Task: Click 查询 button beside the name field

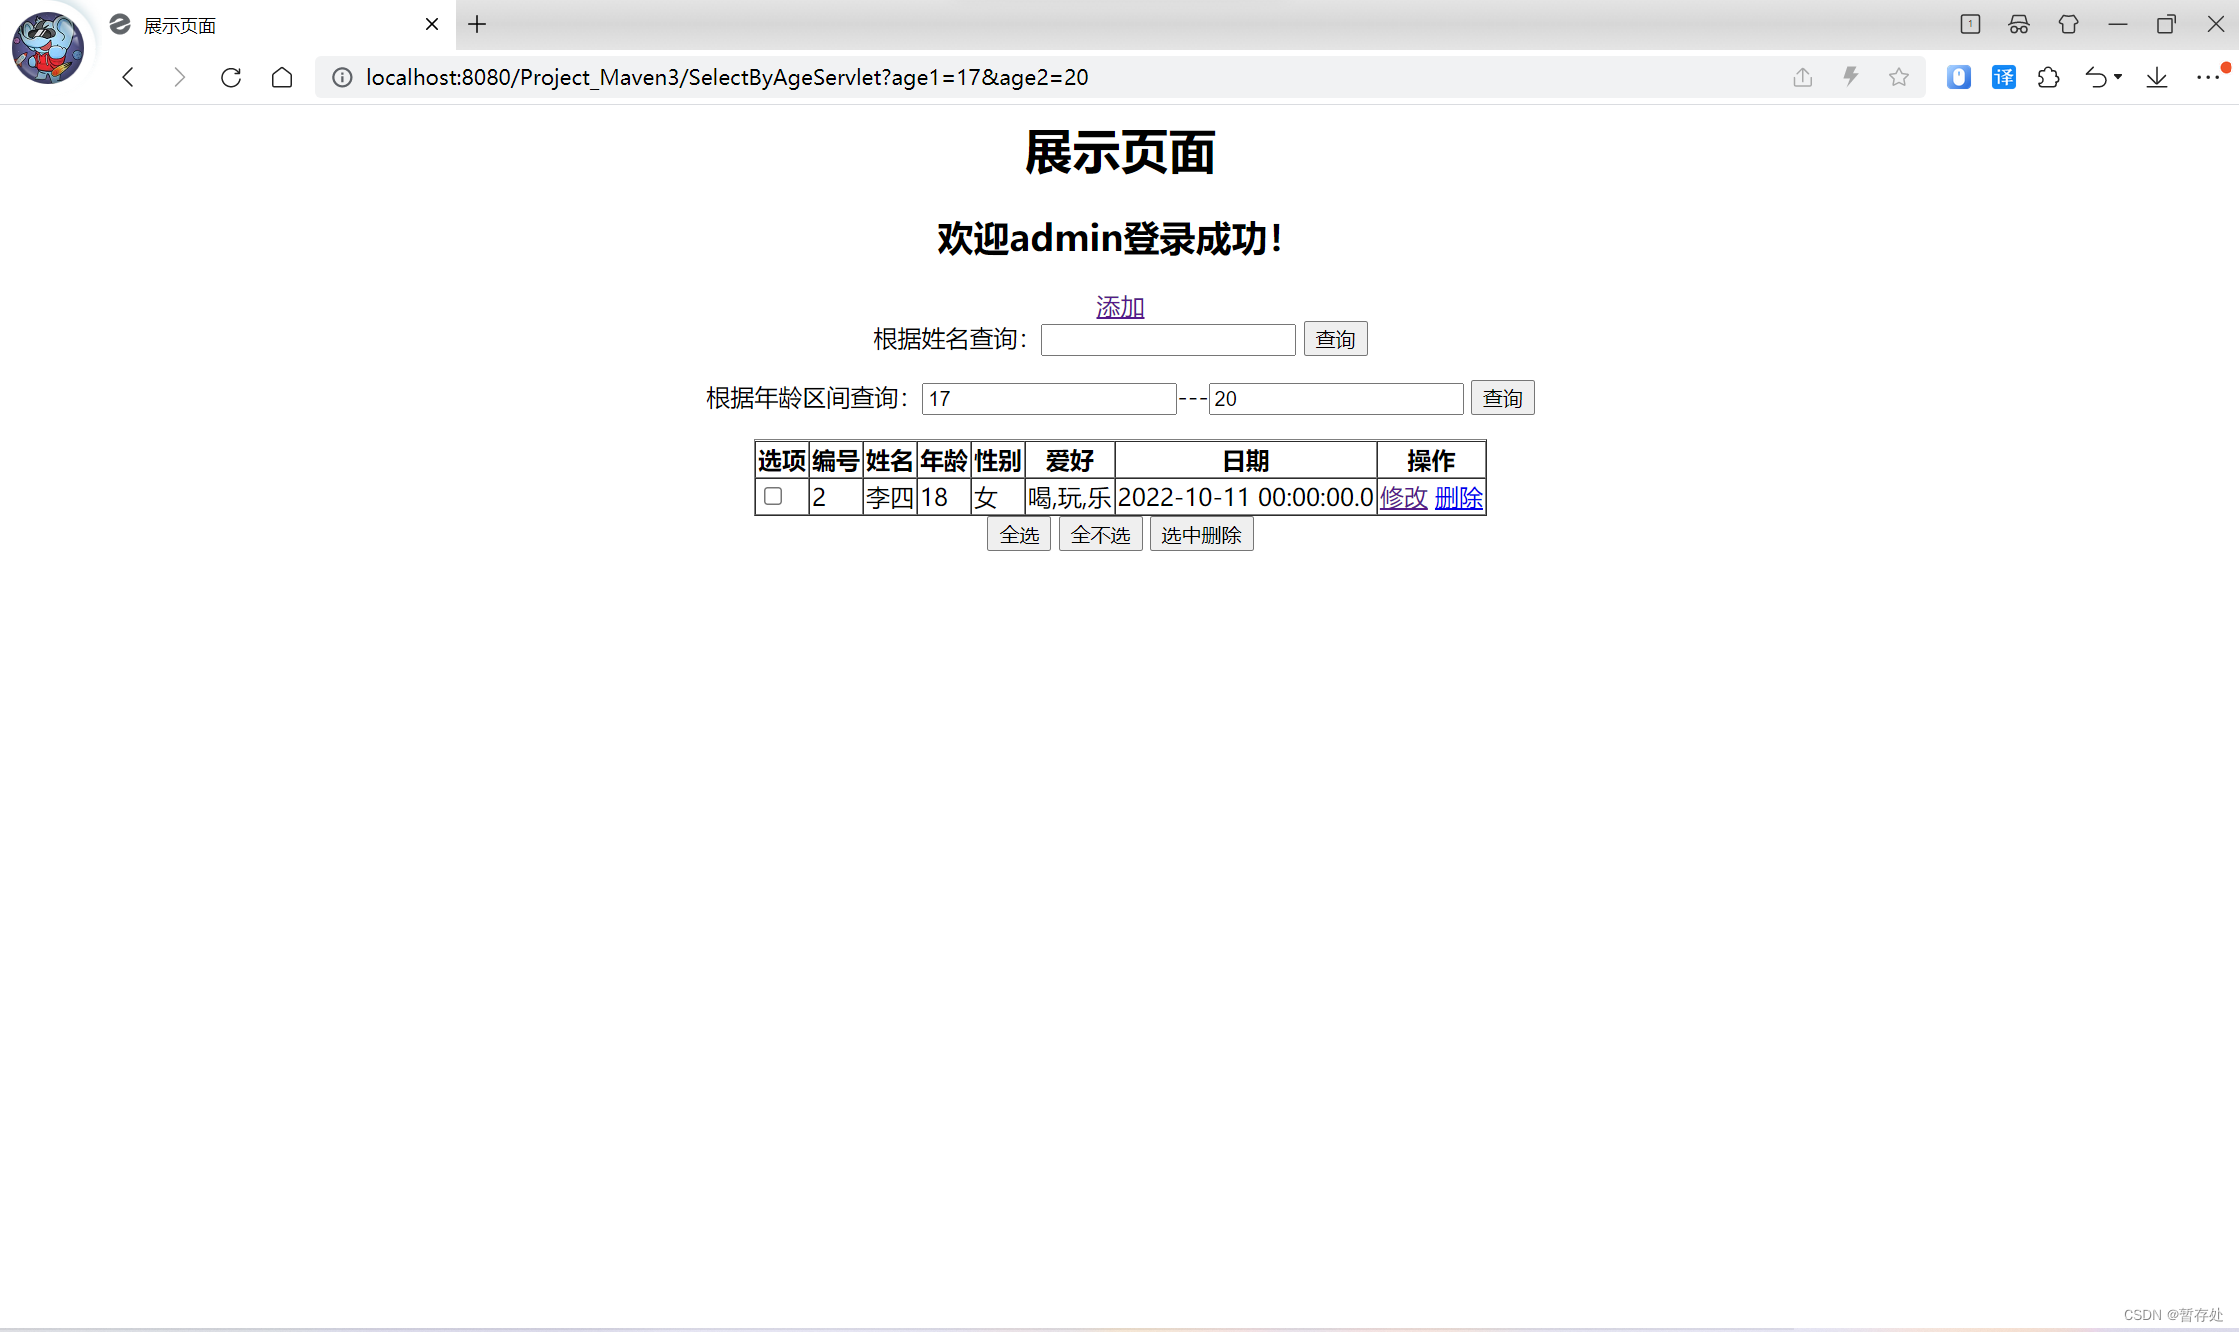Action: click(1335, 339)
